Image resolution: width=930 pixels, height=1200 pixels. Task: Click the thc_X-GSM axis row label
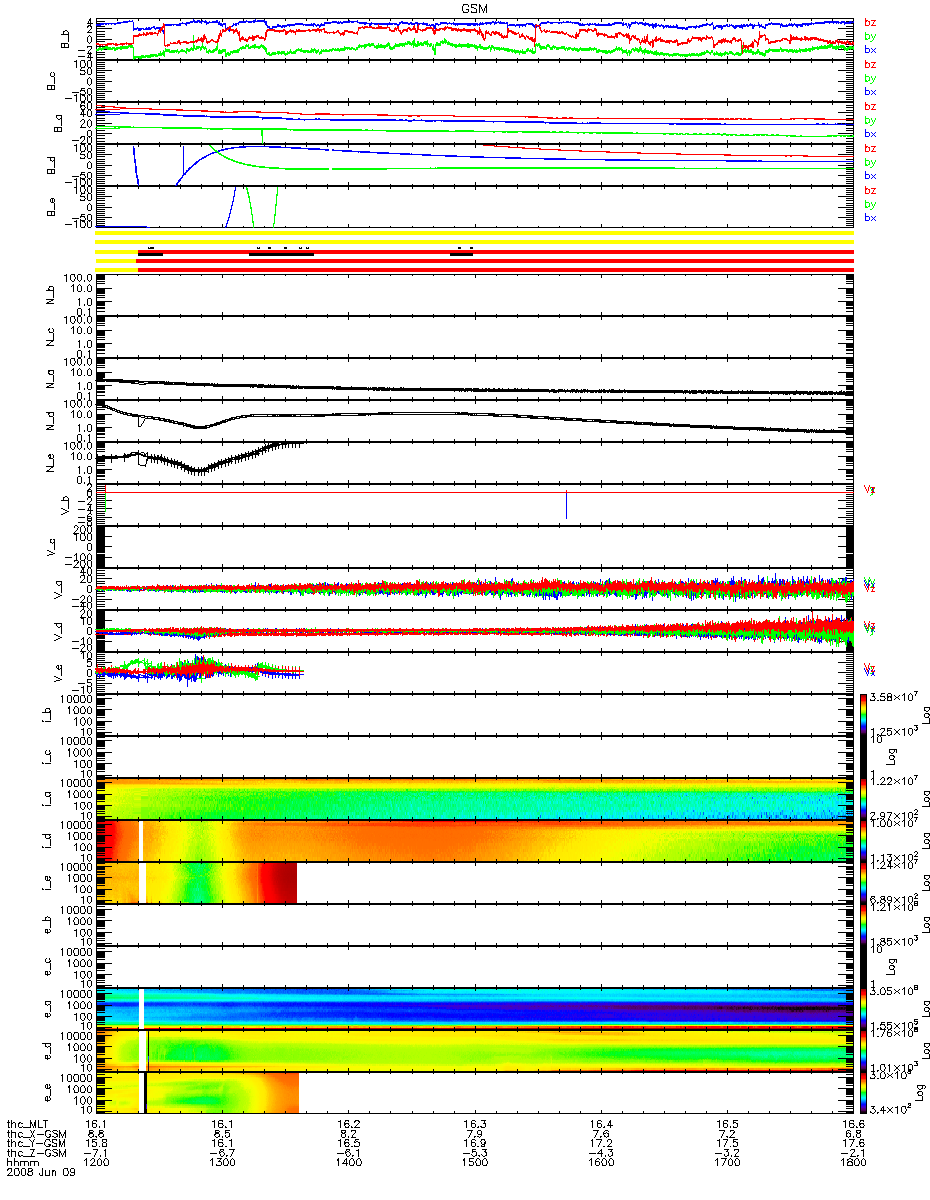click(x=36, y=1133)
